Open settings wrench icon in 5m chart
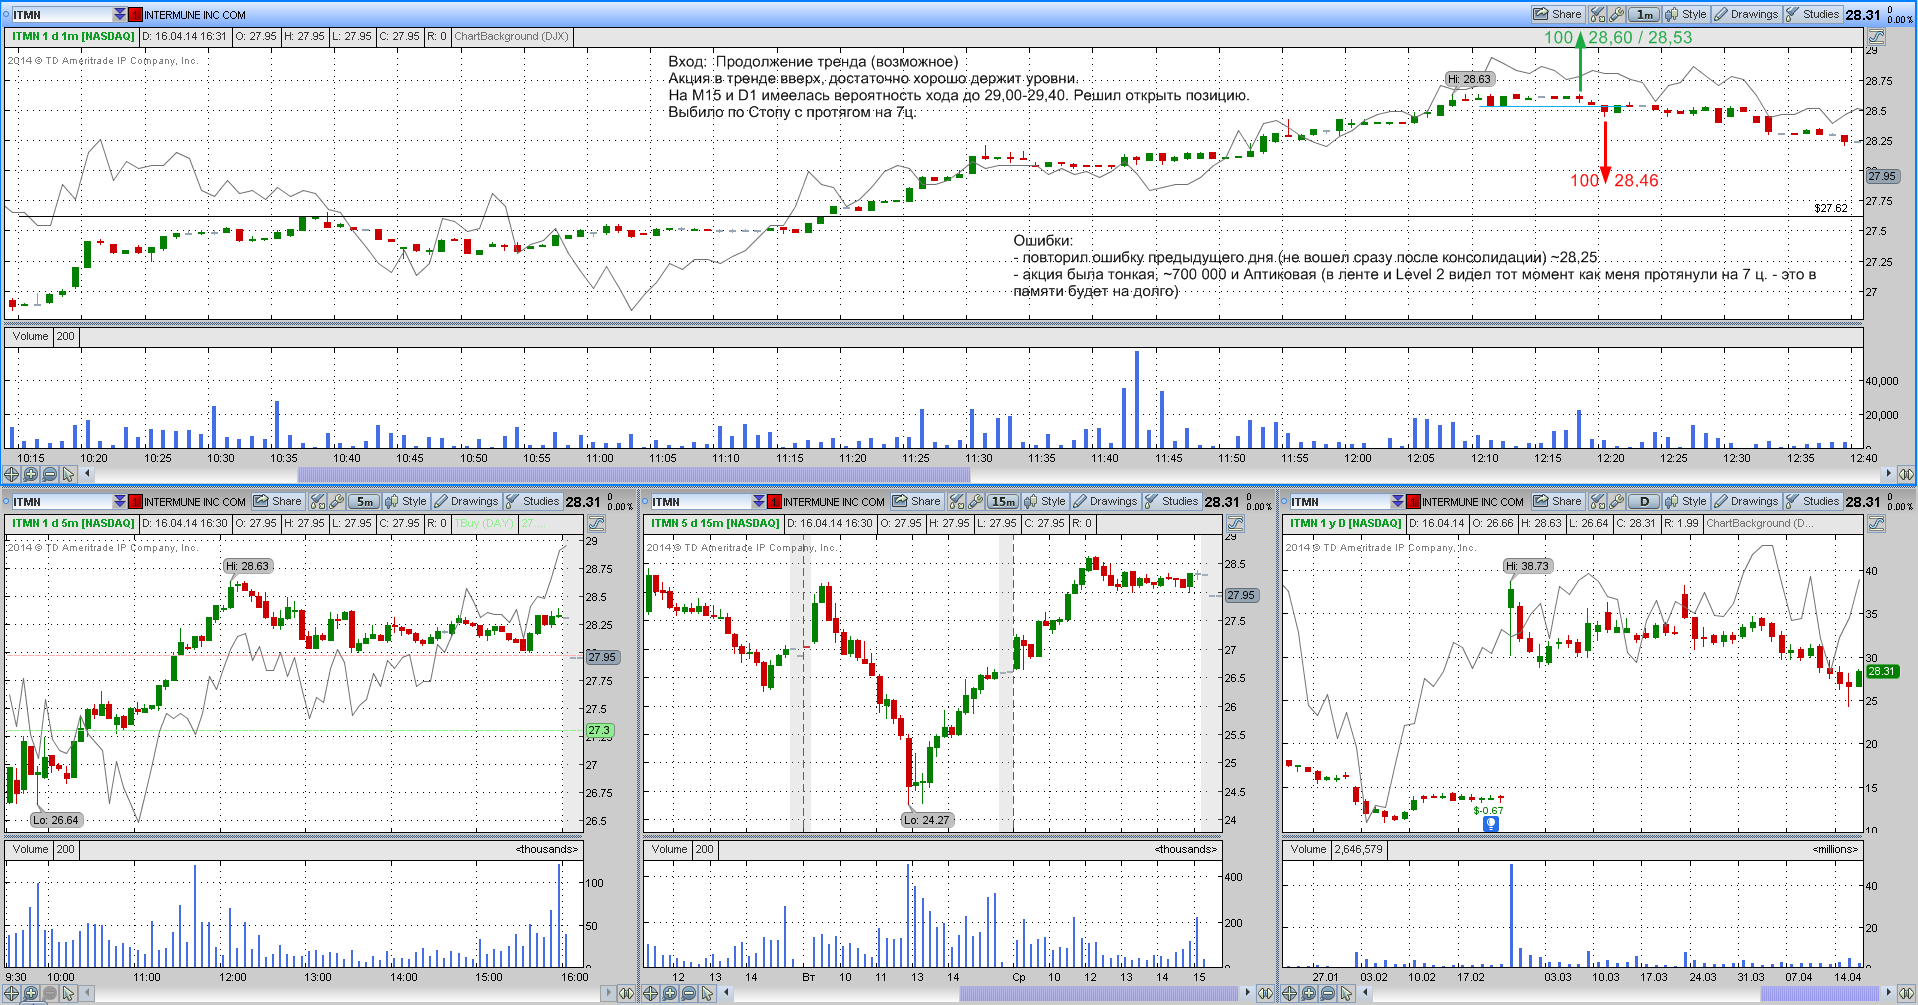This screenshot has height=1005, width=1918. 336,501
